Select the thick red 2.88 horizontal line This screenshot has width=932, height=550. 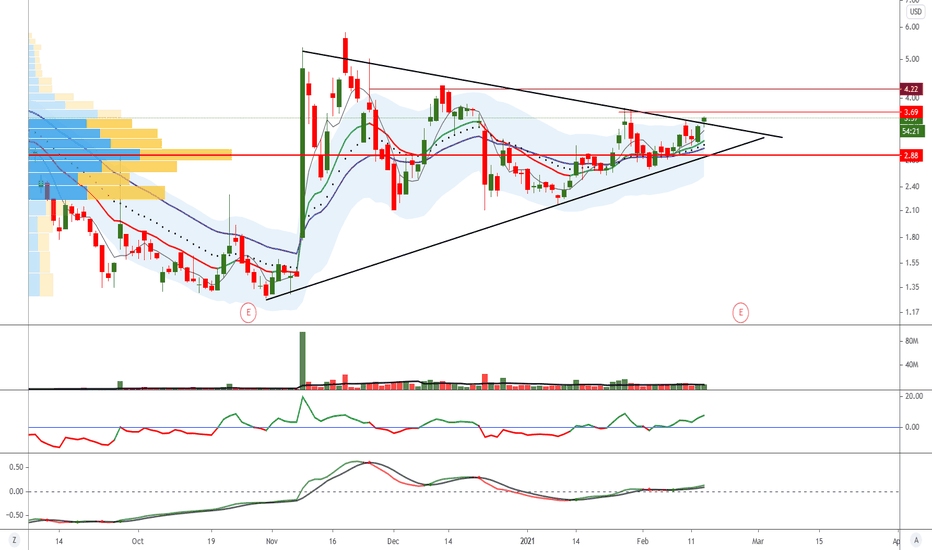[x=464, y=156]
